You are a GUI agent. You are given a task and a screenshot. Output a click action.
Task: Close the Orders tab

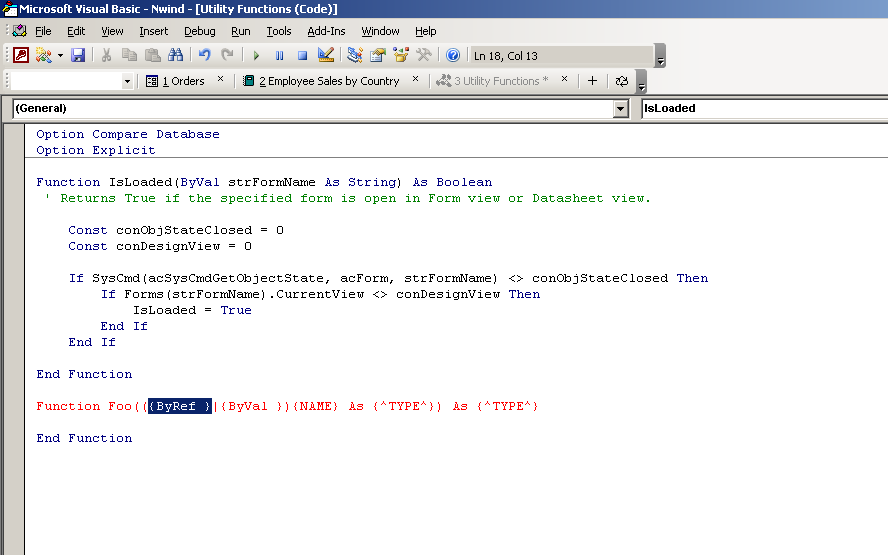(x=221, y=79)
